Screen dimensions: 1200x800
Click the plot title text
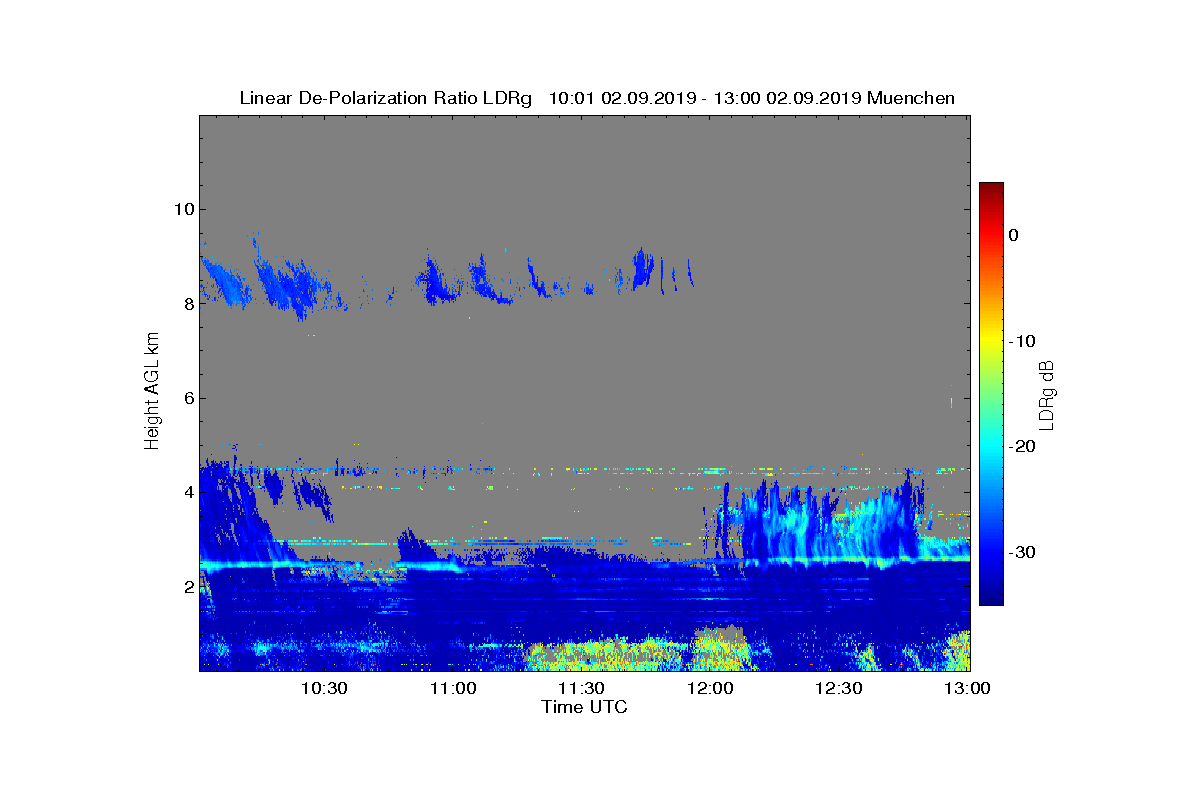(x=597, y=98)
